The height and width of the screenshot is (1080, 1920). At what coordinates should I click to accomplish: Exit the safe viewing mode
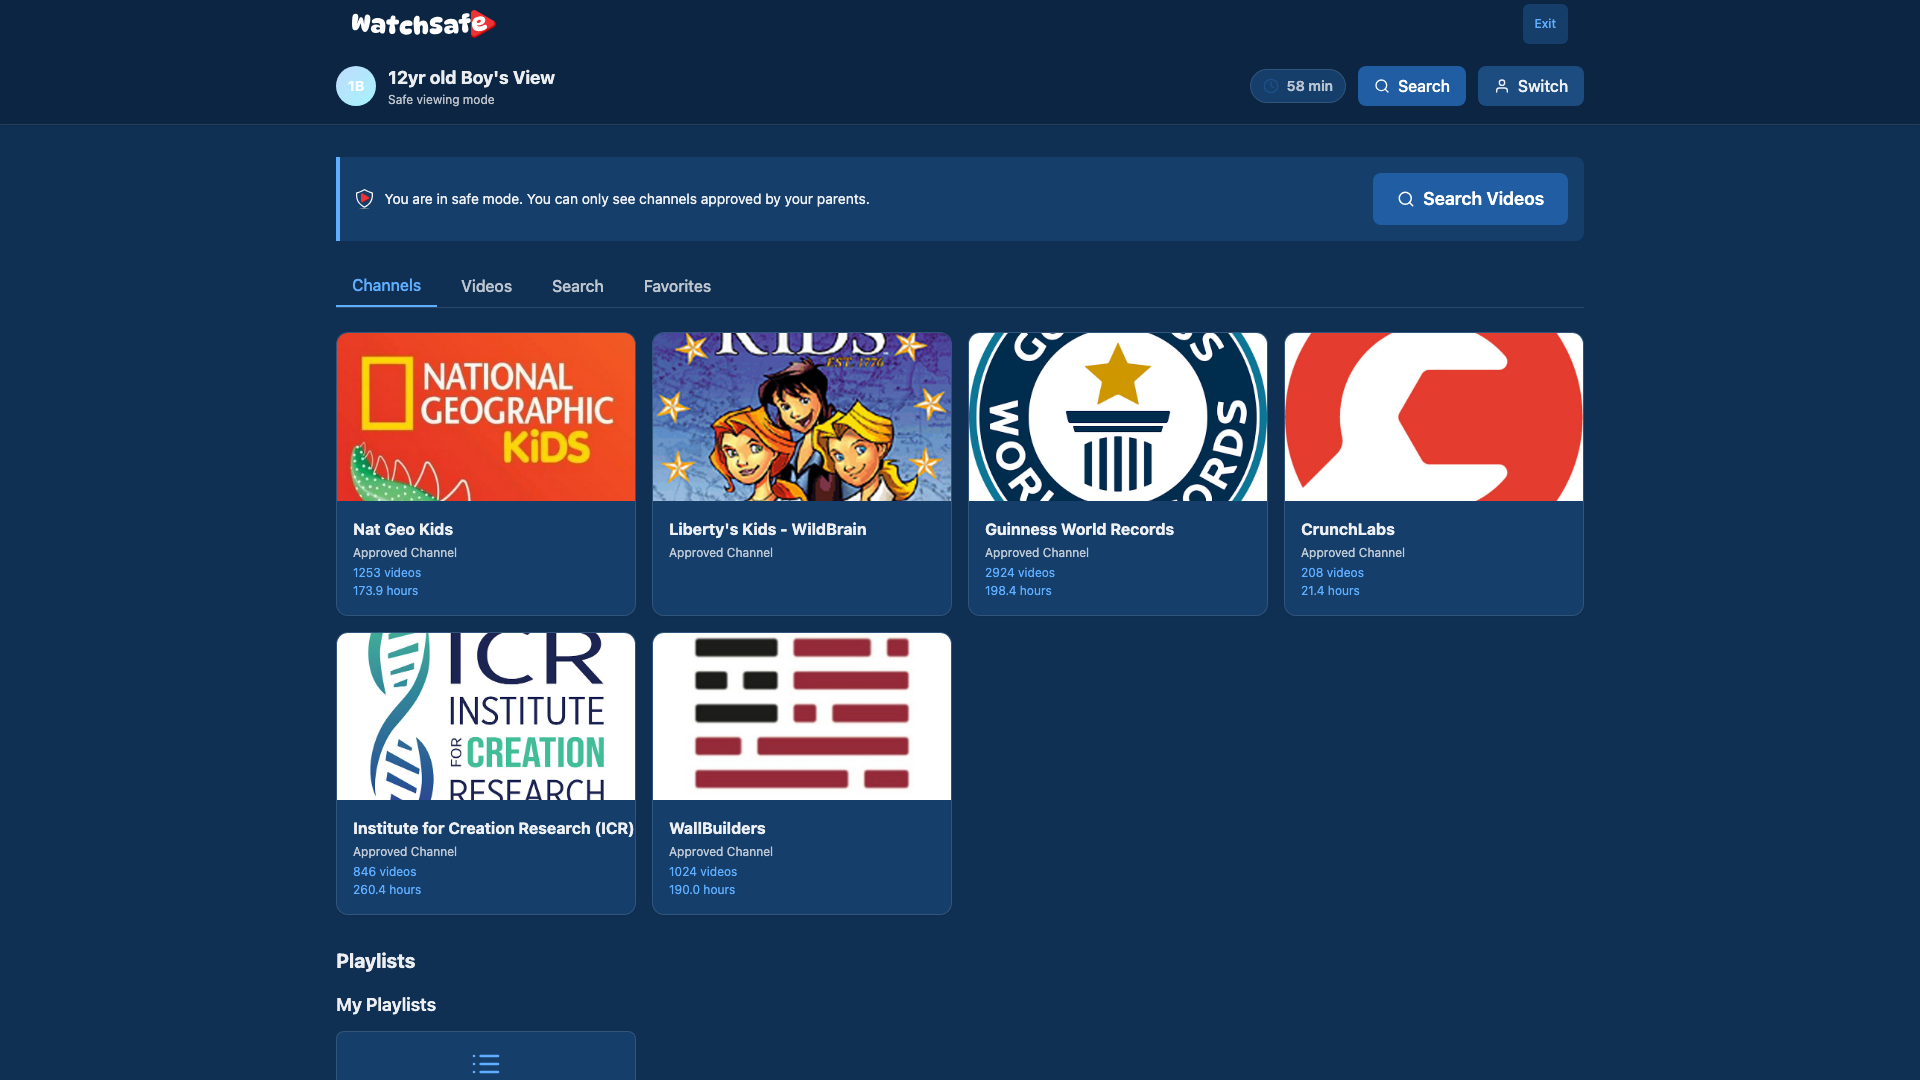click(x=1545, y=24)
